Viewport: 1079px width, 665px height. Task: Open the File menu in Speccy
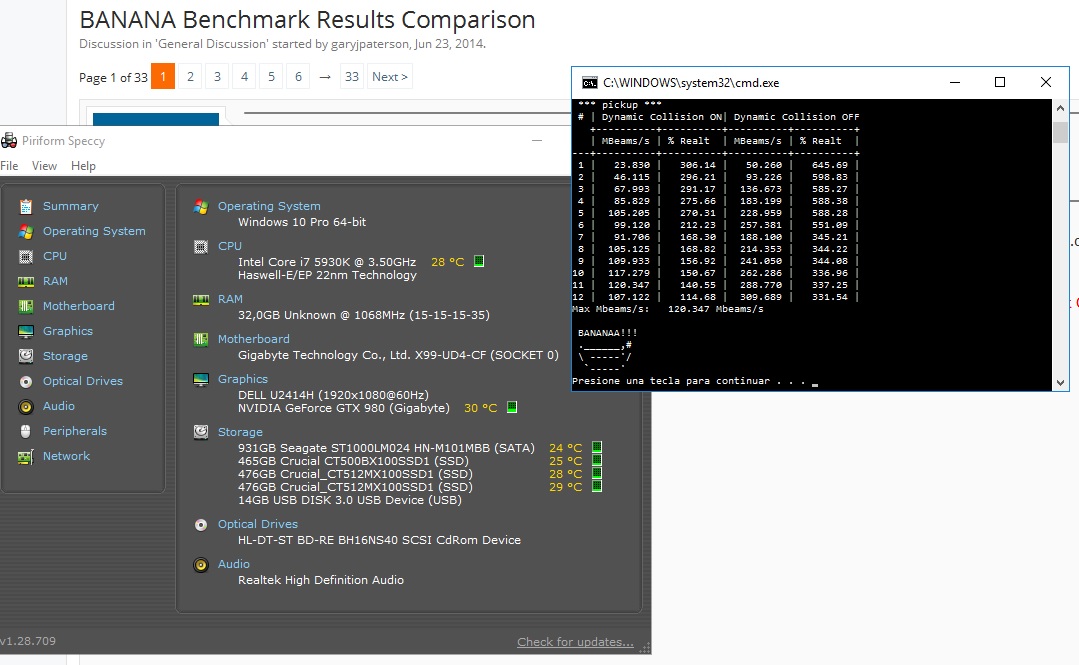tap(9, 166)
